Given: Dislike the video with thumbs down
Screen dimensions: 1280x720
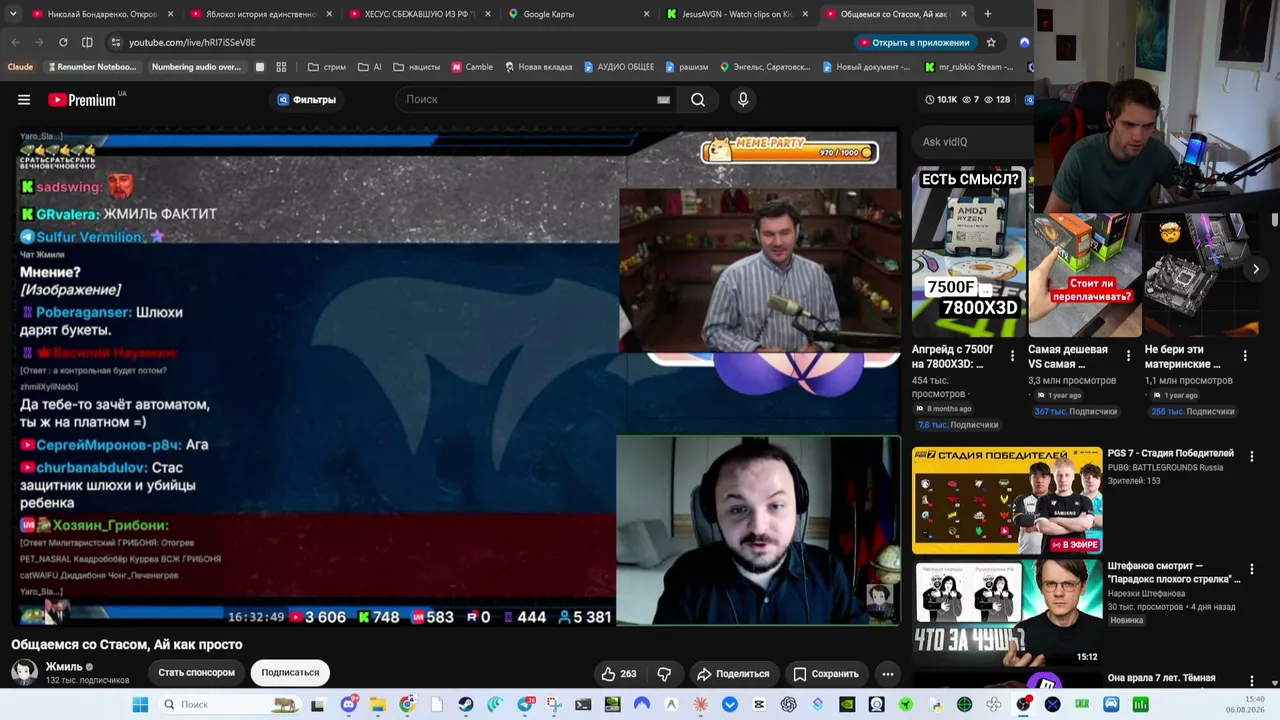Looking at the screenshot, I should (x=664, y=674).
